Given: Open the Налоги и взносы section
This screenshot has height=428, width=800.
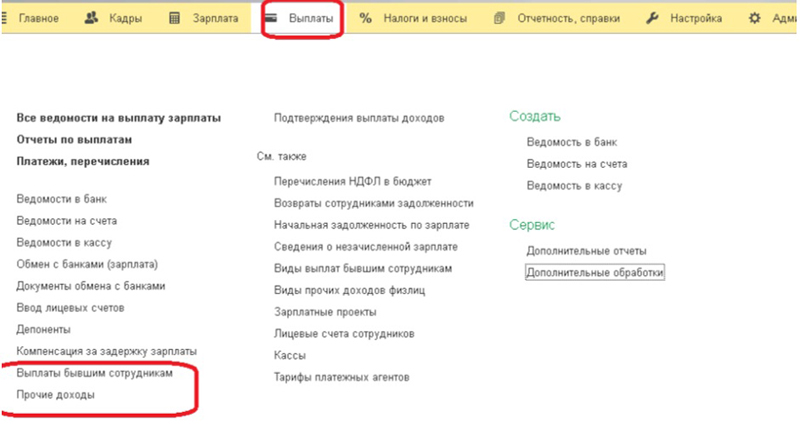Looking at the screenshot, I should coord(425,18).
